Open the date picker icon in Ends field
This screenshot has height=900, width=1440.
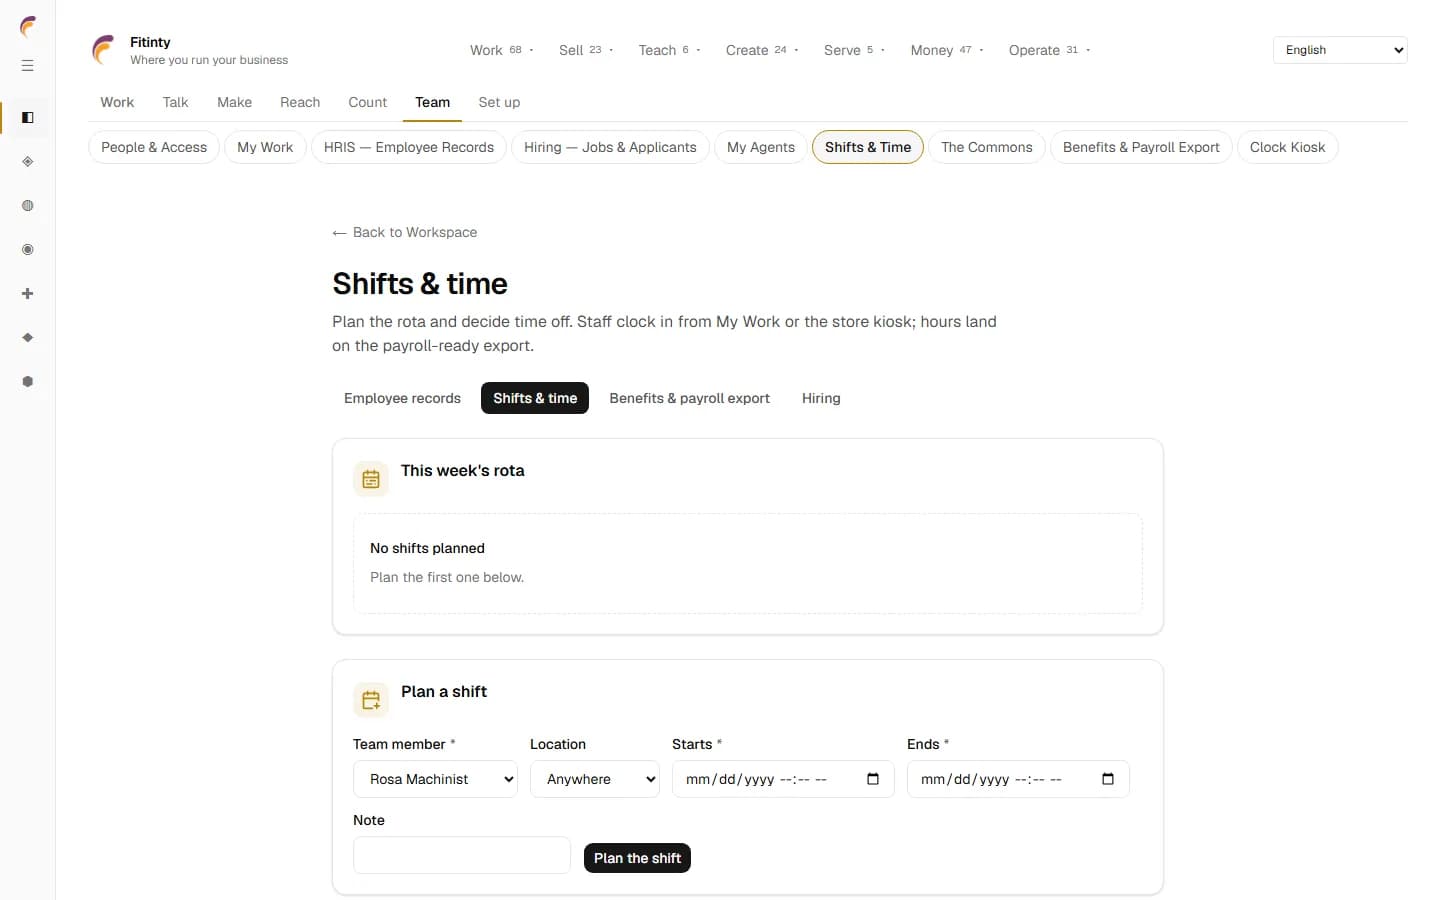[x=1108, y=779]
